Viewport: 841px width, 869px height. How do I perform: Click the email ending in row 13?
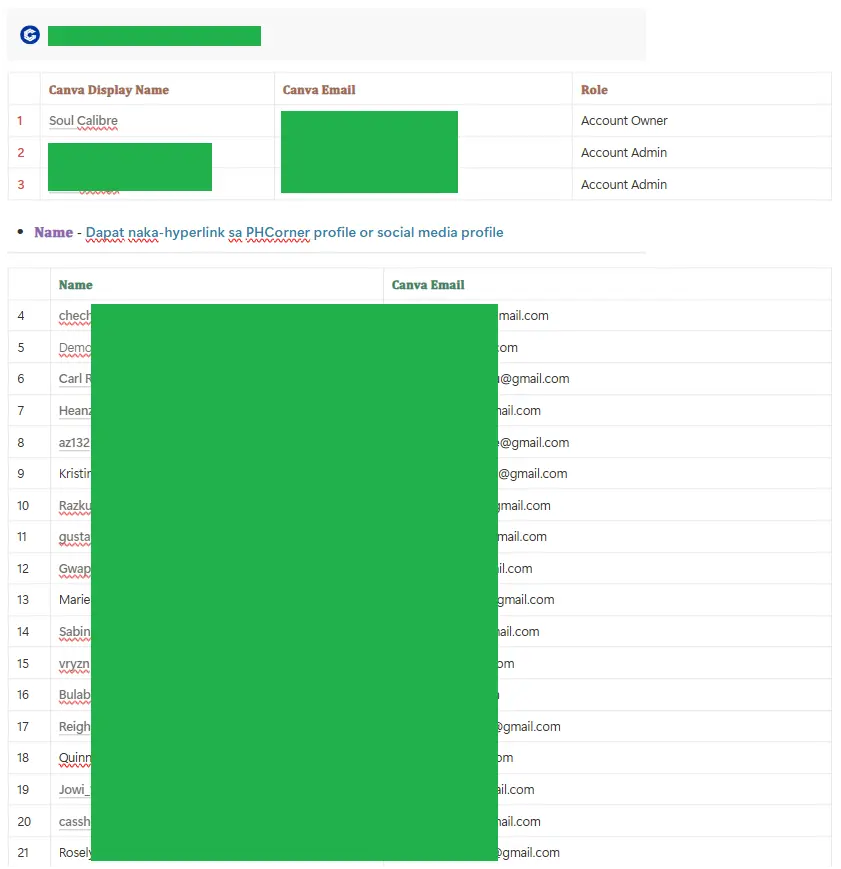(526, 600)
